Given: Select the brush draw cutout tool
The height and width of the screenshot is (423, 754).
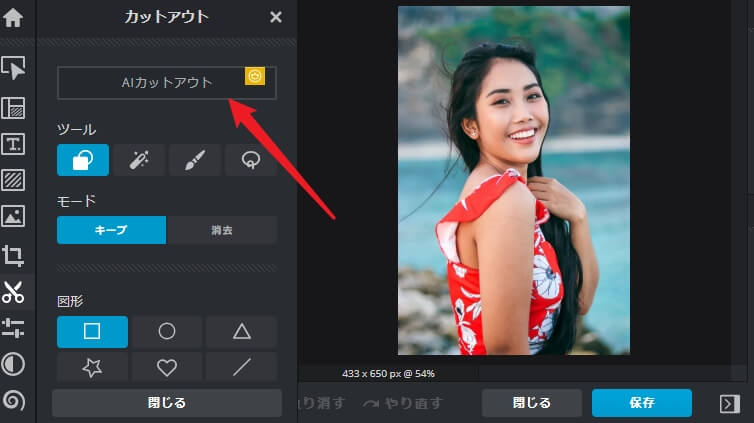Looking at the screenshot, I should 195,160.
